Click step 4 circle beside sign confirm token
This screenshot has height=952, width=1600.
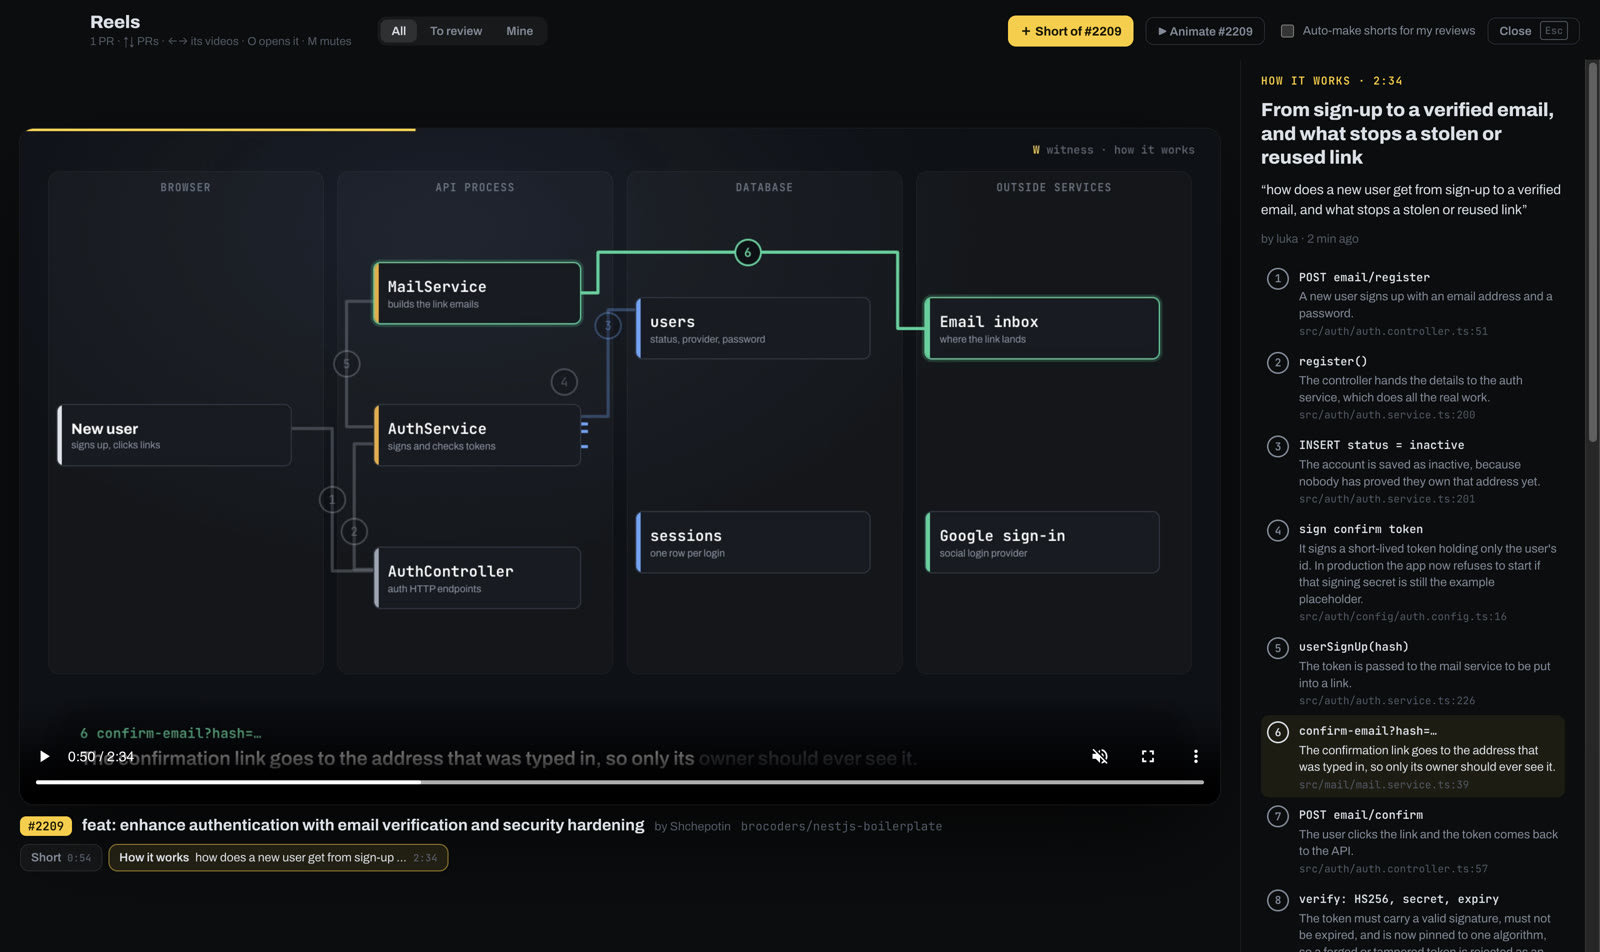point(1277,531)
